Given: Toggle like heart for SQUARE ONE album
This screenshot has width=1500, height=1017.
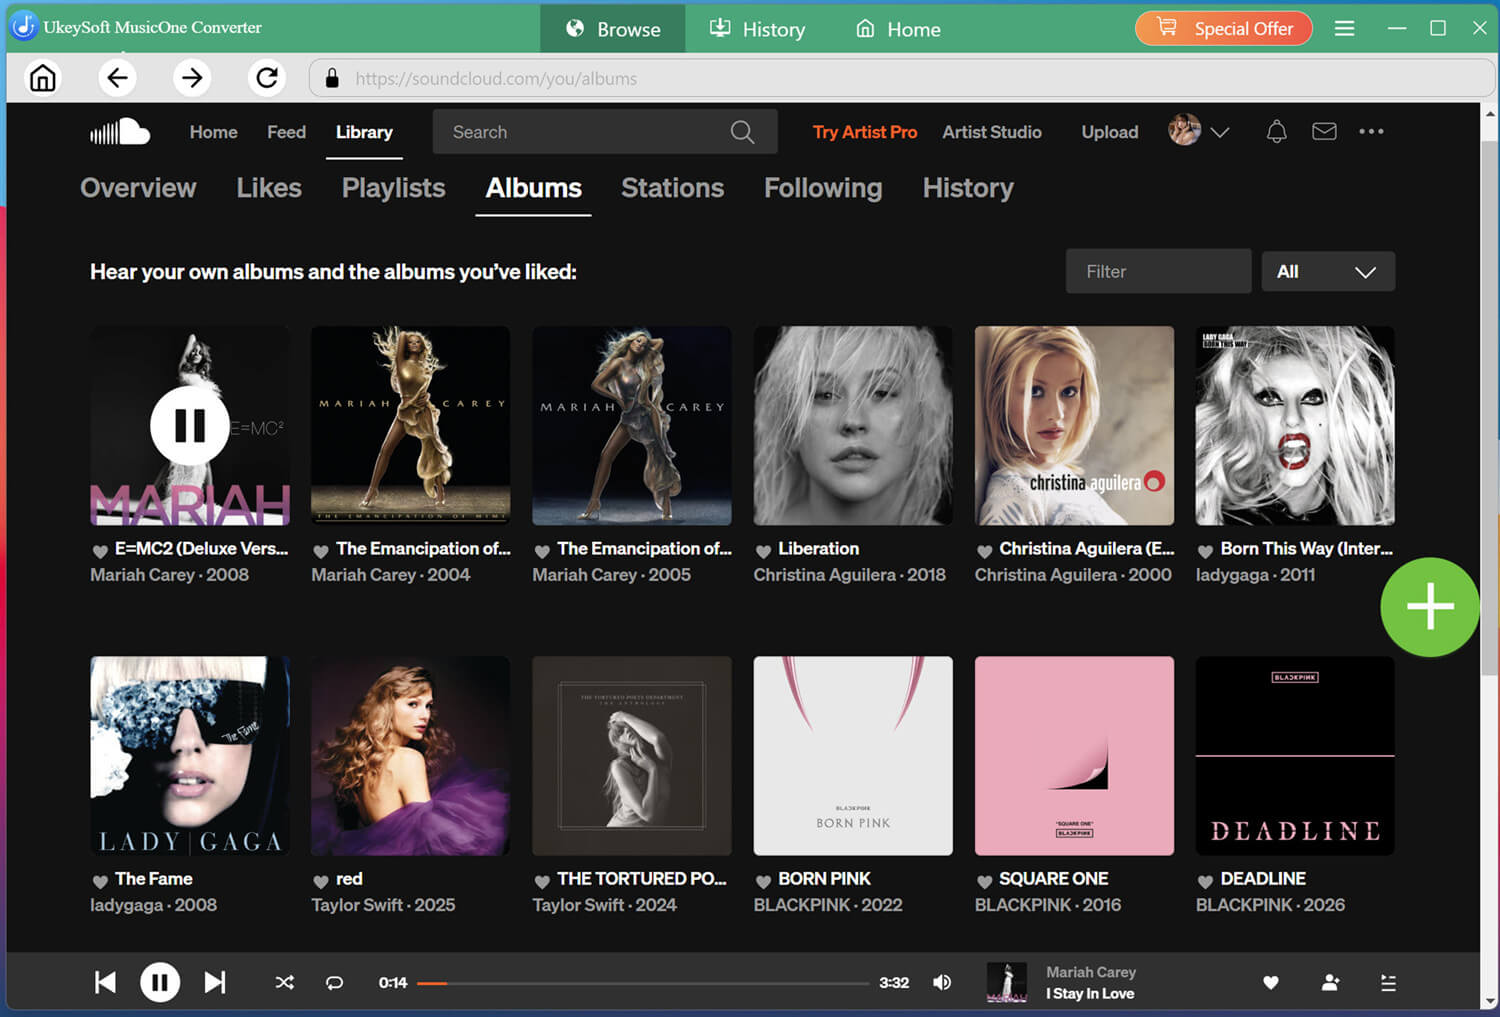Looking at the screenshot, I should point(984,881).
